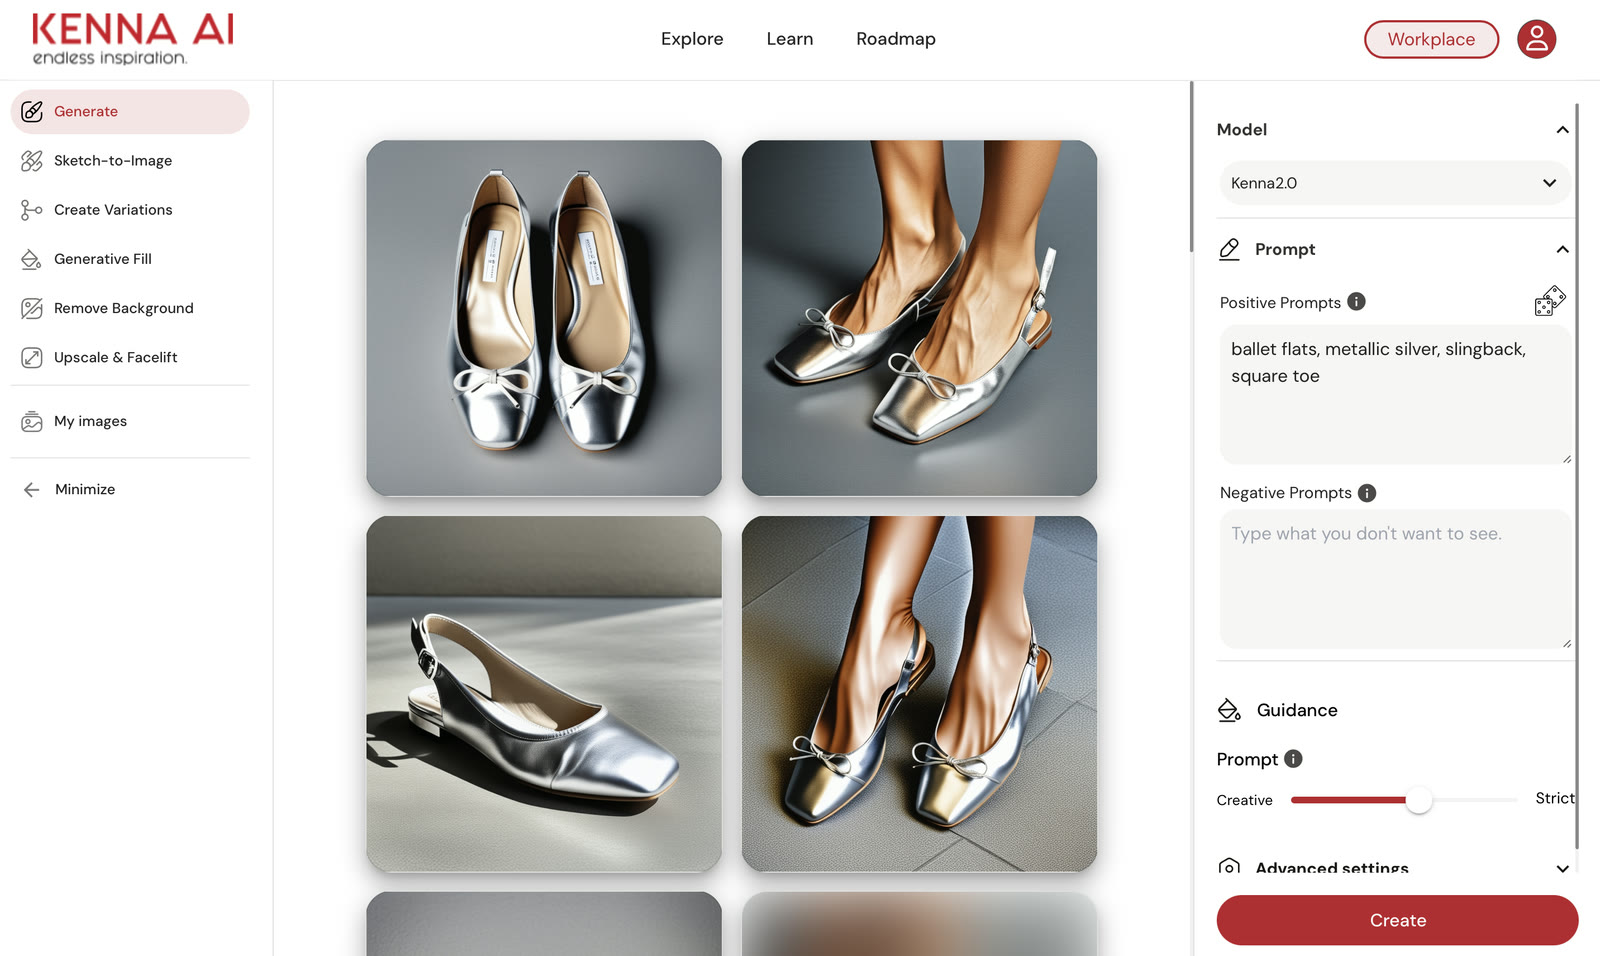Click the Negative Prompts text box
1600x956 pixels.
[1395, 579]
